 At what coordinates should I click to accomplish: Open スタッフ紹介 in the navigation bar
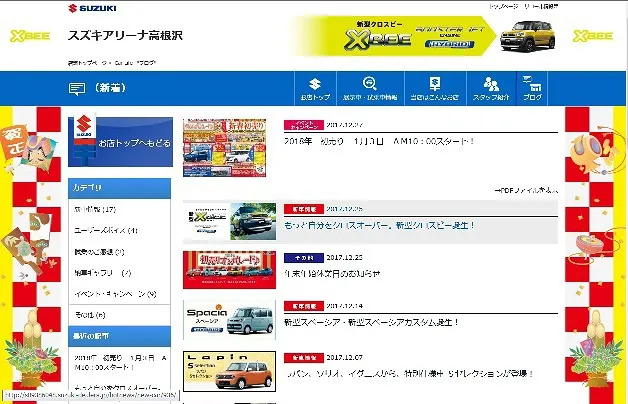tap(491, 89)
